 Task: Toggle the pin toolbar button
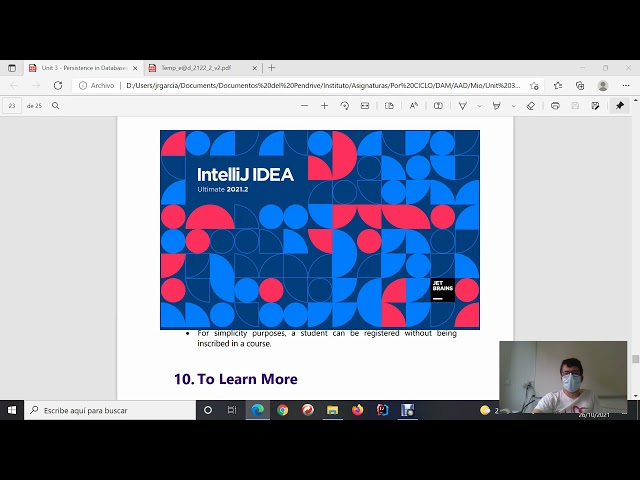[x=620, y=106]
